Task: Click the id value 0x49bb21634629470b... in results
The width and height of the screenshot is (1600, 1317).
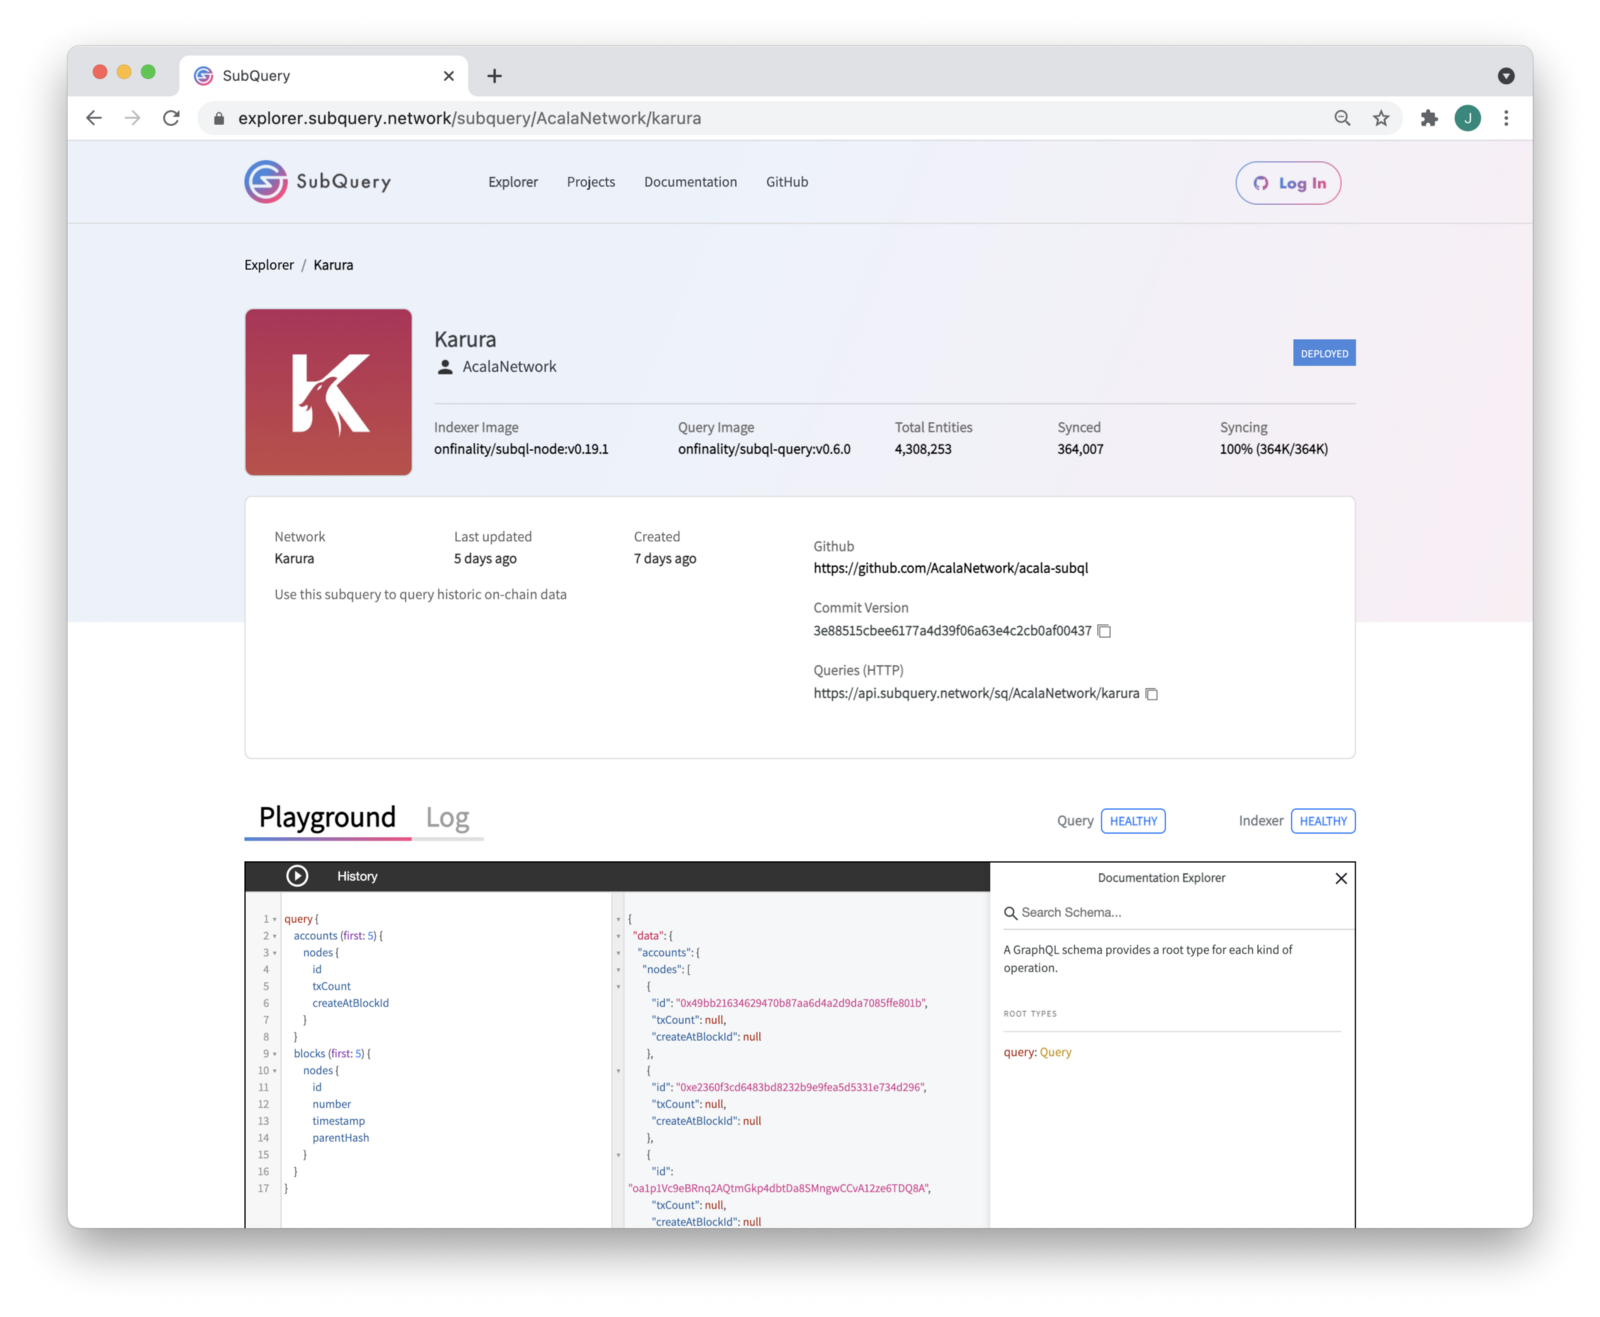Action: pos(800,1003)
